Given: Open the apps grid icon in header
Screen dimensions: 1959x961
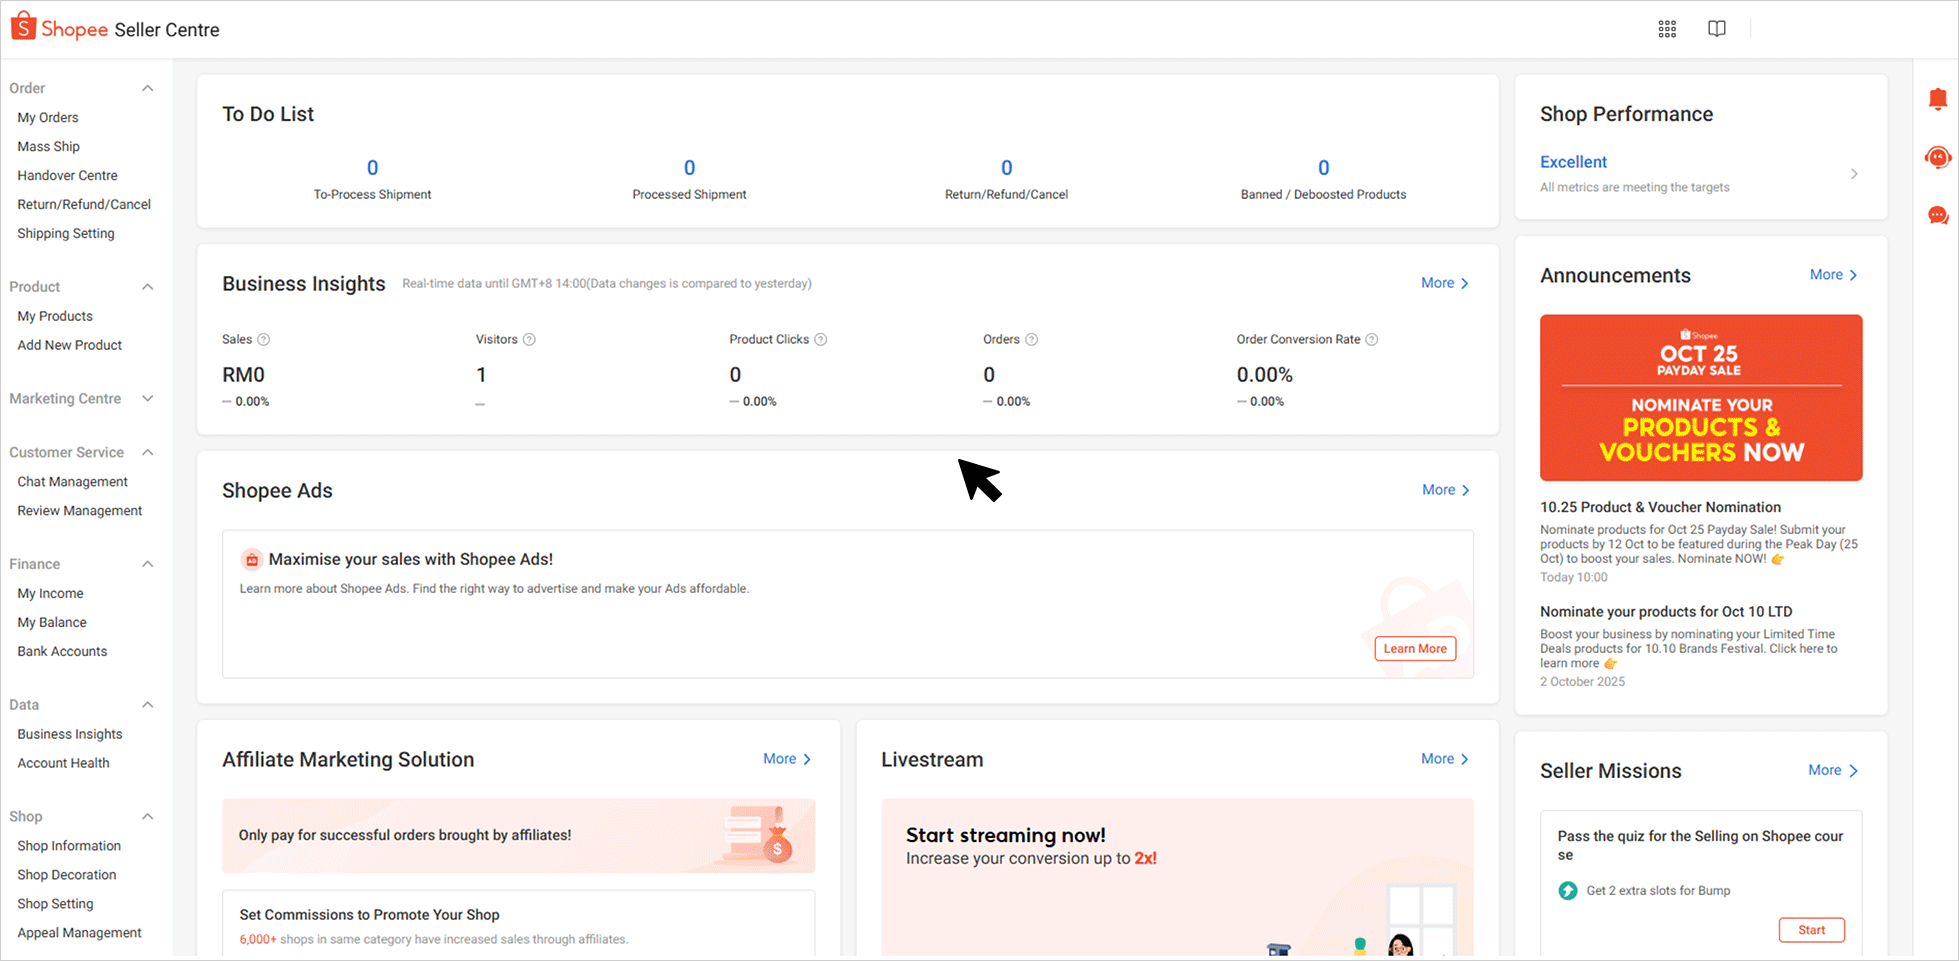Looking at the screenshot, I should [1667, 29].
